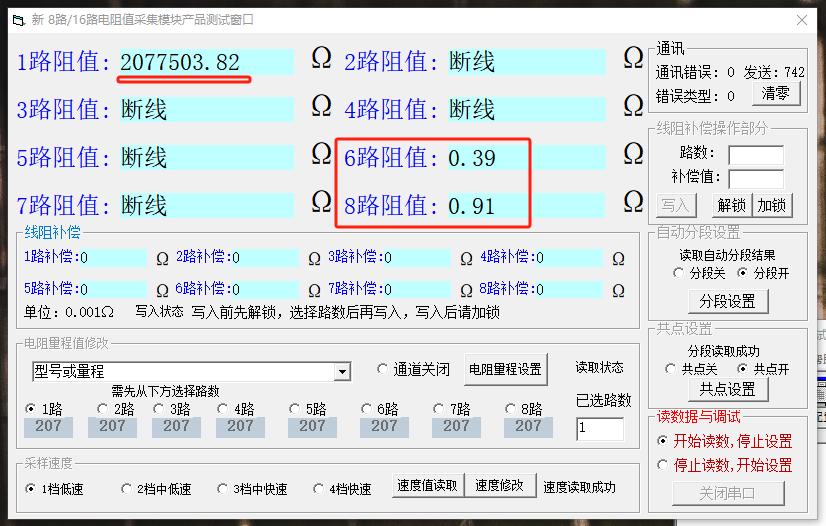Close the resistance test window
This screenshot has width=826, height=526.
coord(800,19)
